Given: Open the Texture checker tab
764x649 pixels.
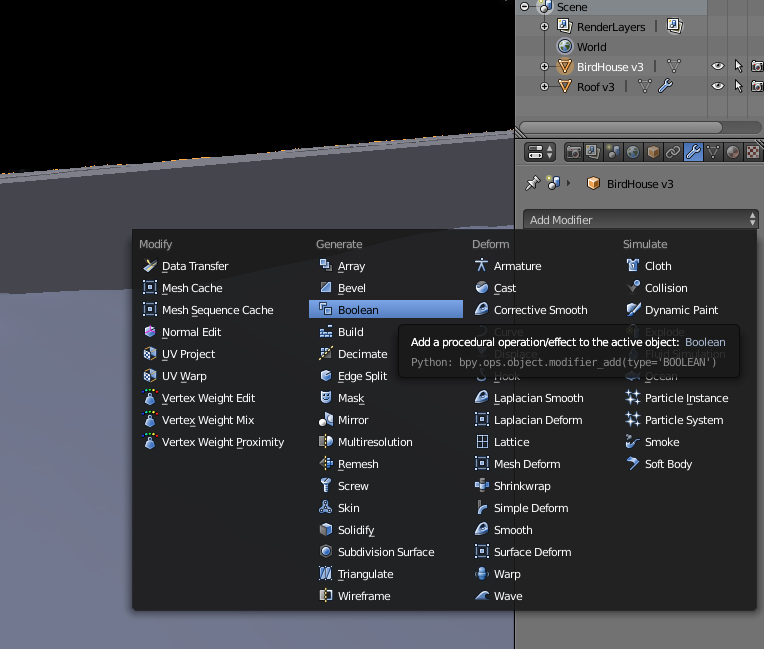Looking at the screenshot, I should (753, 152).
